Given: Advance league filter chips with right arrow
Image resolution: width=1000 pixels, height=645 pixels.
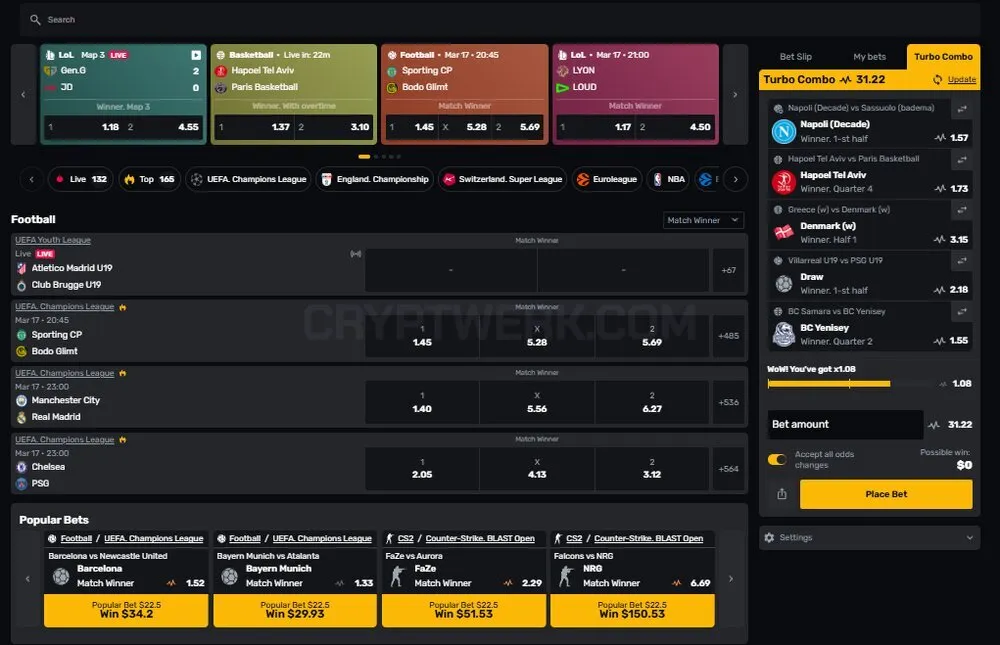Looking at the screenshot, I should click(735, 179).
